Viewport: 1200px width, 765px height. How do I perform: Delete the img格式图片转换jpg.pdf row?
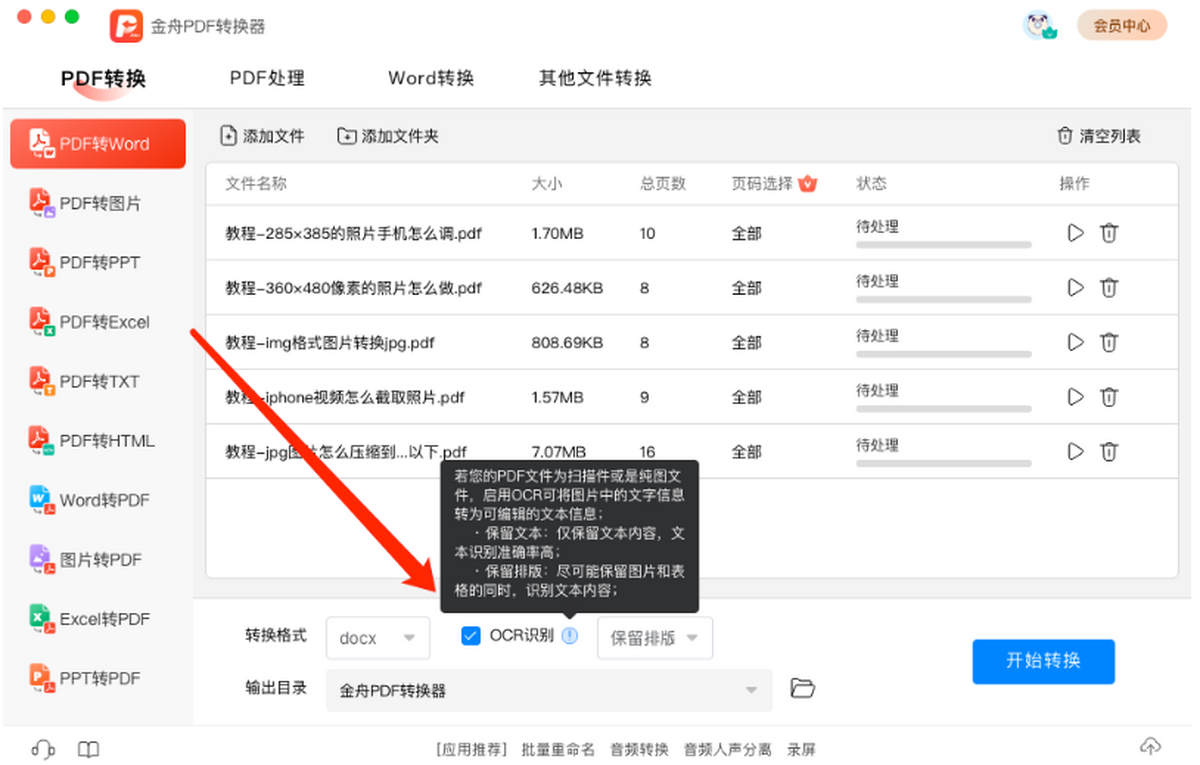tap(1109, 343)
